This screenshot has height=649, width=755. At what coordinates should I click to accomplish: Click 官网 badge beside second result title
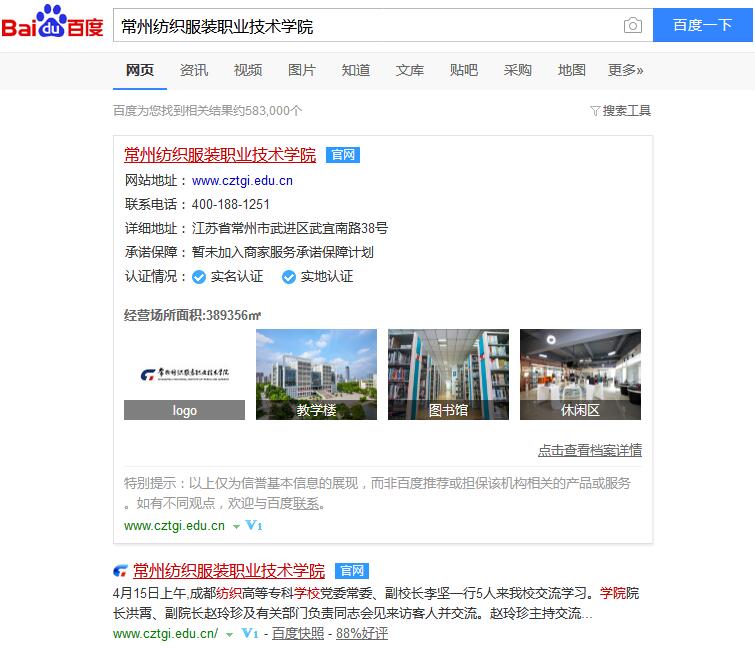point(352,571)
